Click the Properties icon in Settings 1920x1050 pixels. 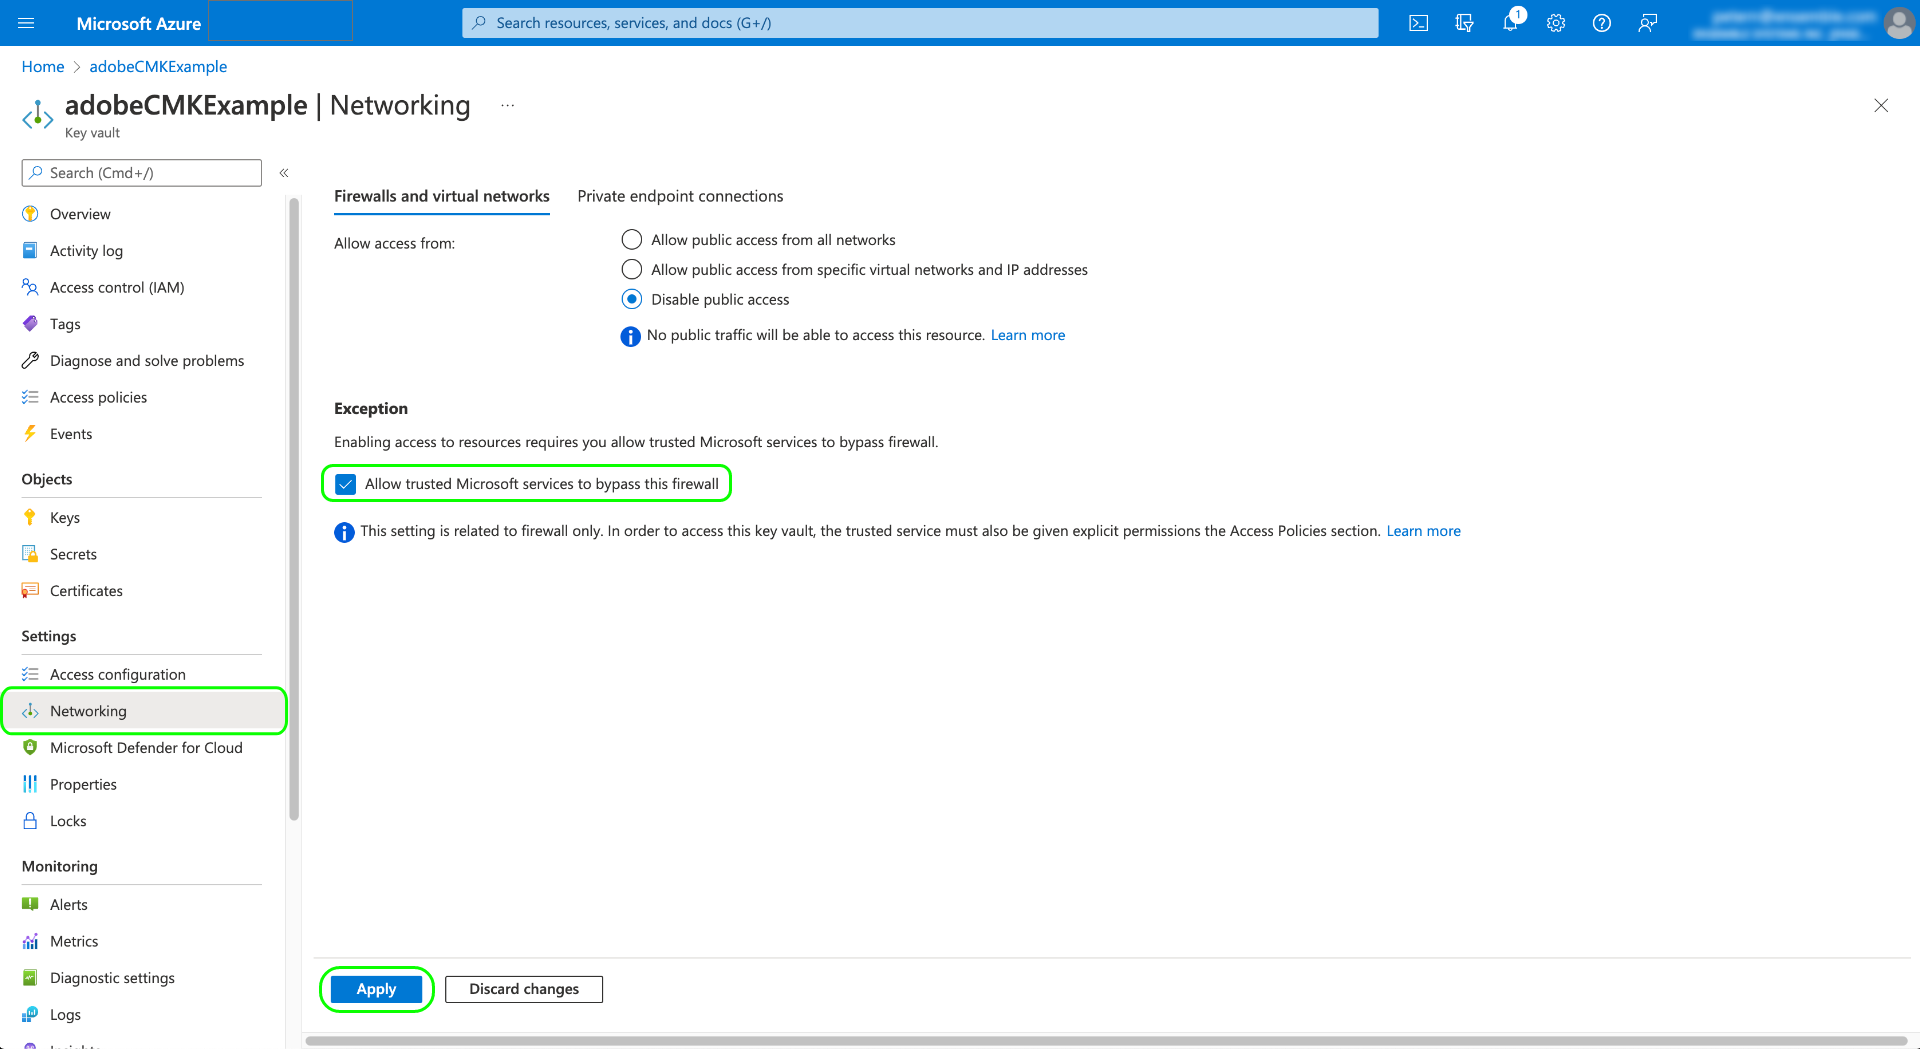click(30, 784)
